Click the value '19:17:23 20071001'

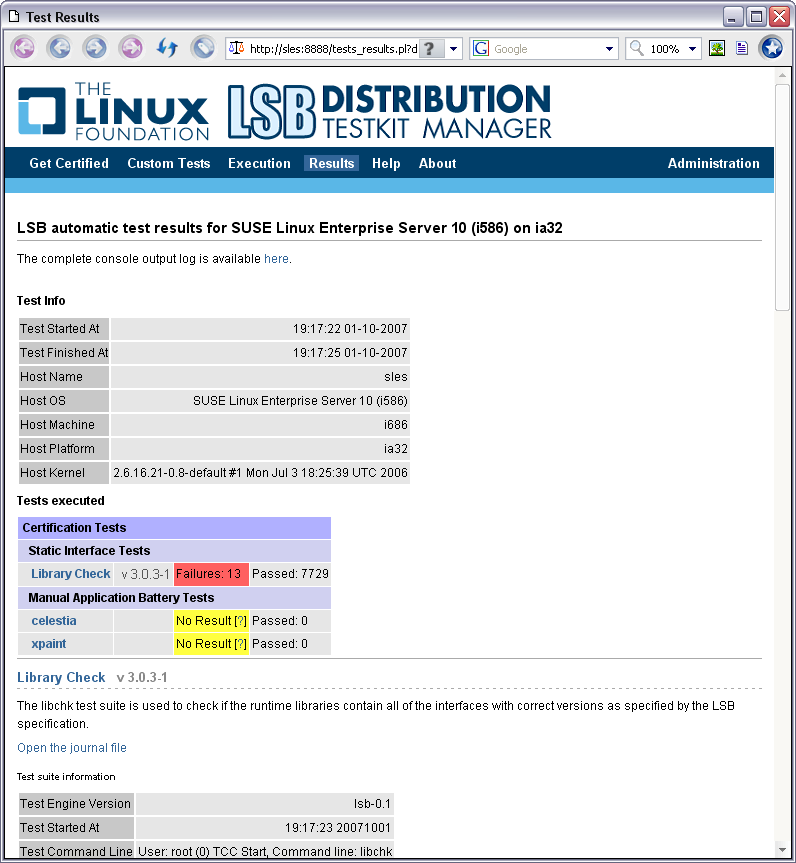coord(337,828)
